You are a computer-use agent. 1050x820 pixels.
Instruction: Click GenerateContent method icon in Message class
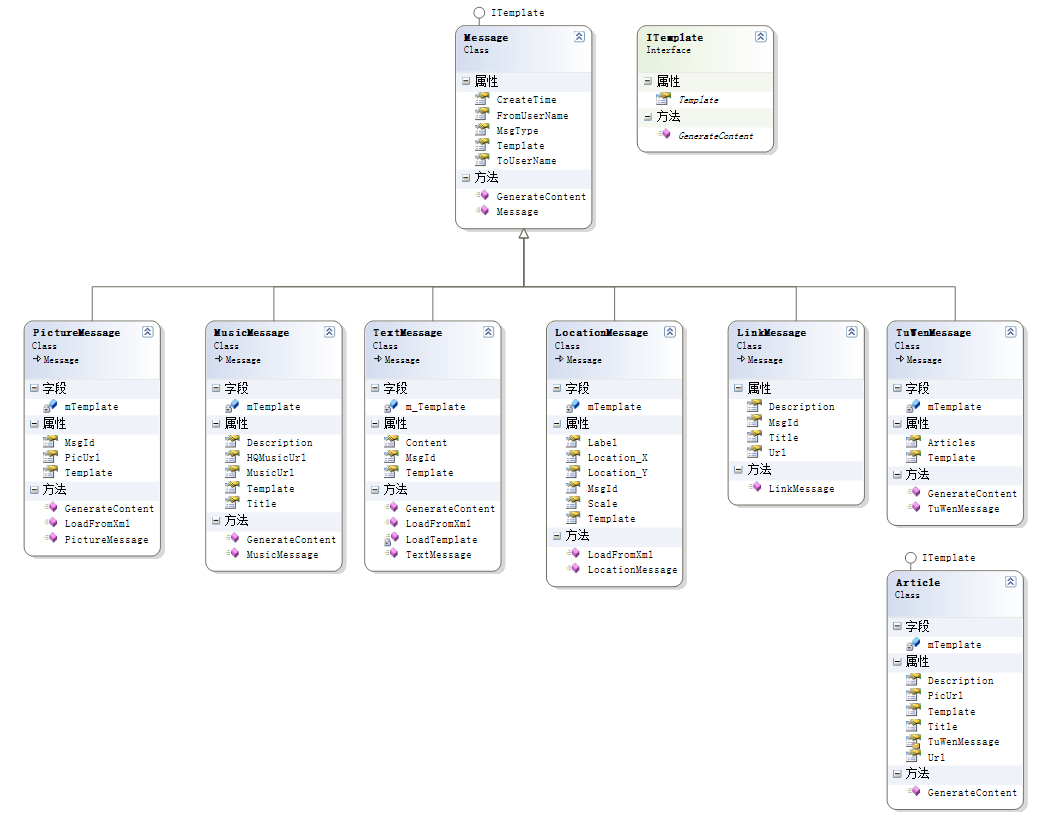[483, 195]
